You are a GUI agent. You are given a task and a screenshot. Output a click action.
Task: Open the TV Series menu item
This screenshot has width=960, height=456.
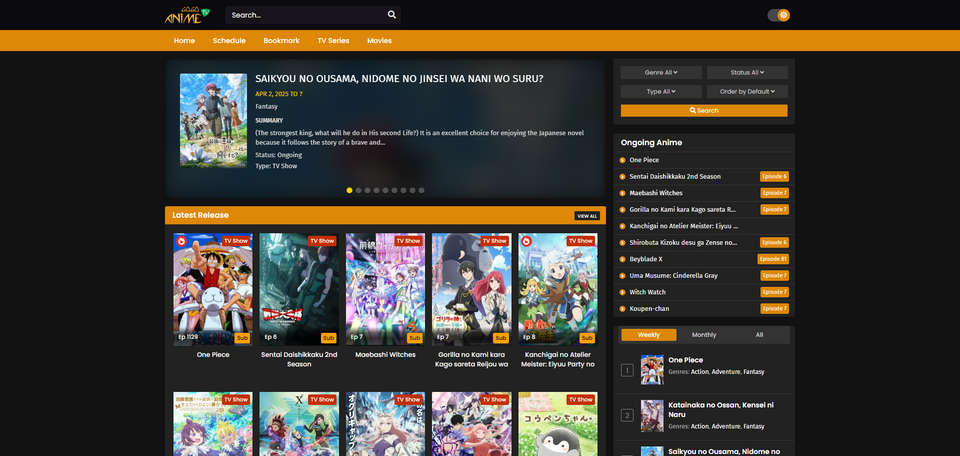click(333, 41)
